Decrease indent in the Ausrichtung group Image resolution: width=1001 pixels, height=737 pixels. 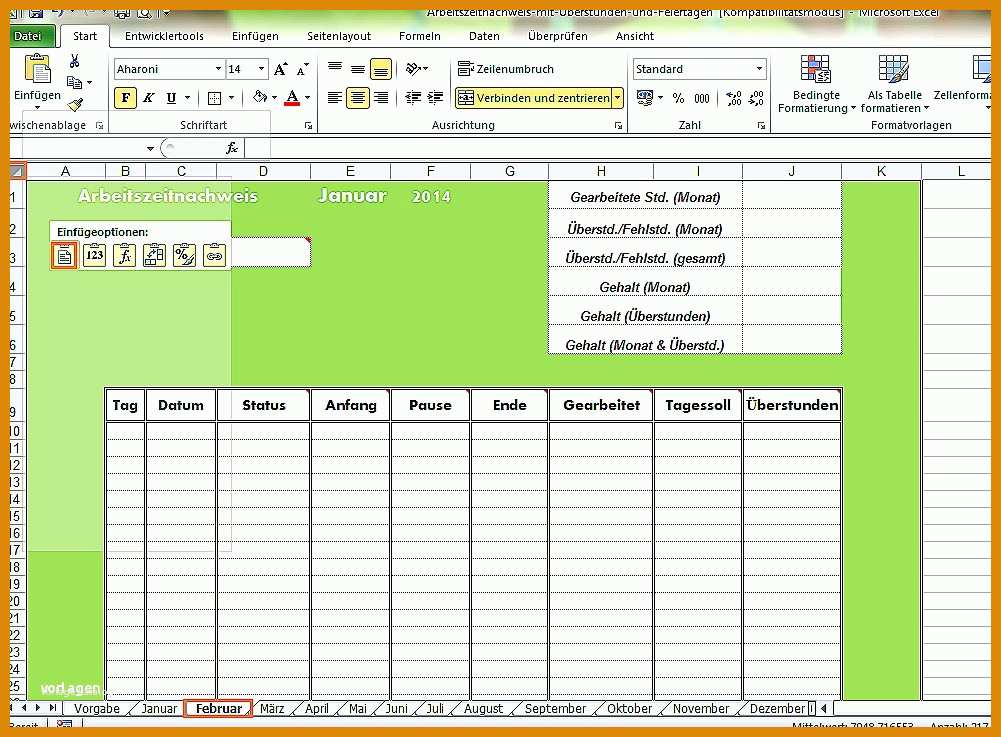(413, 98)
